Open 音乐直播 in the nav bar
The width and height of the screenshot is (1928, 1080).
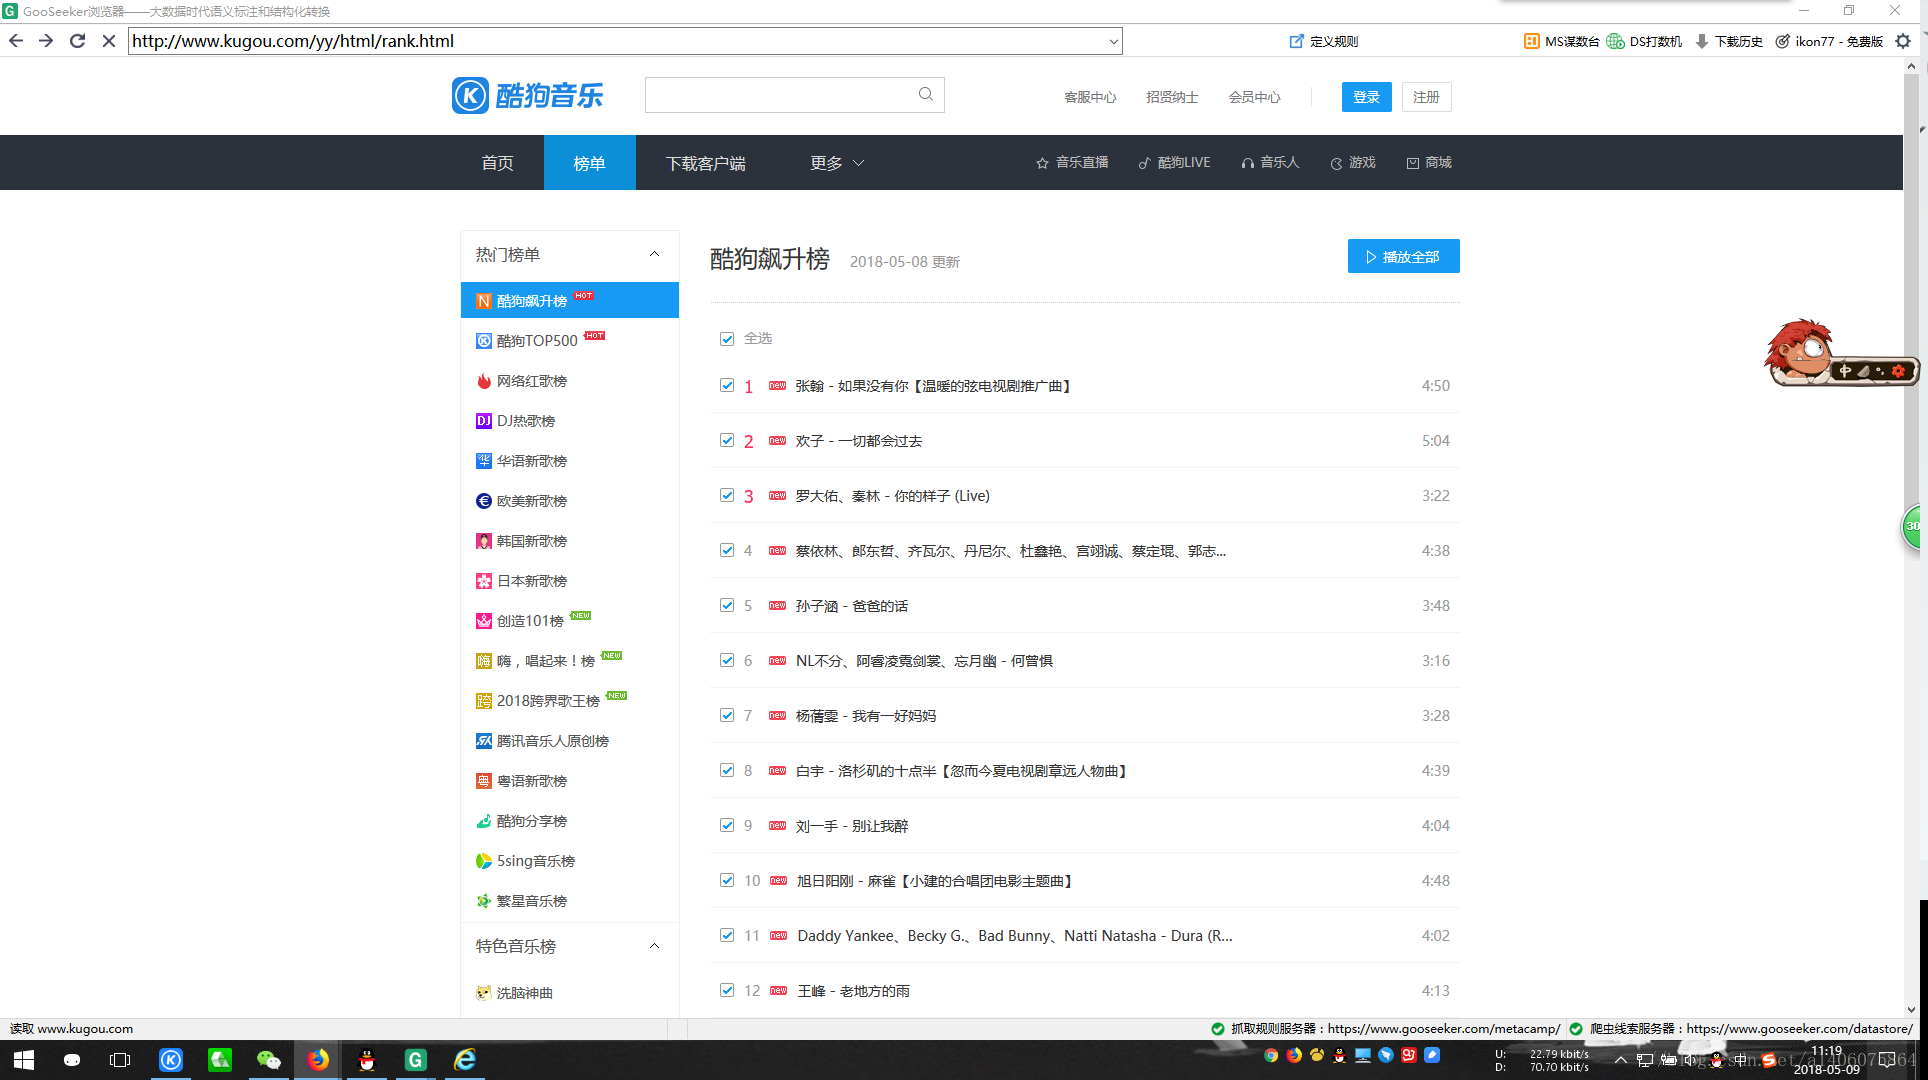[x=1072, y=162]
